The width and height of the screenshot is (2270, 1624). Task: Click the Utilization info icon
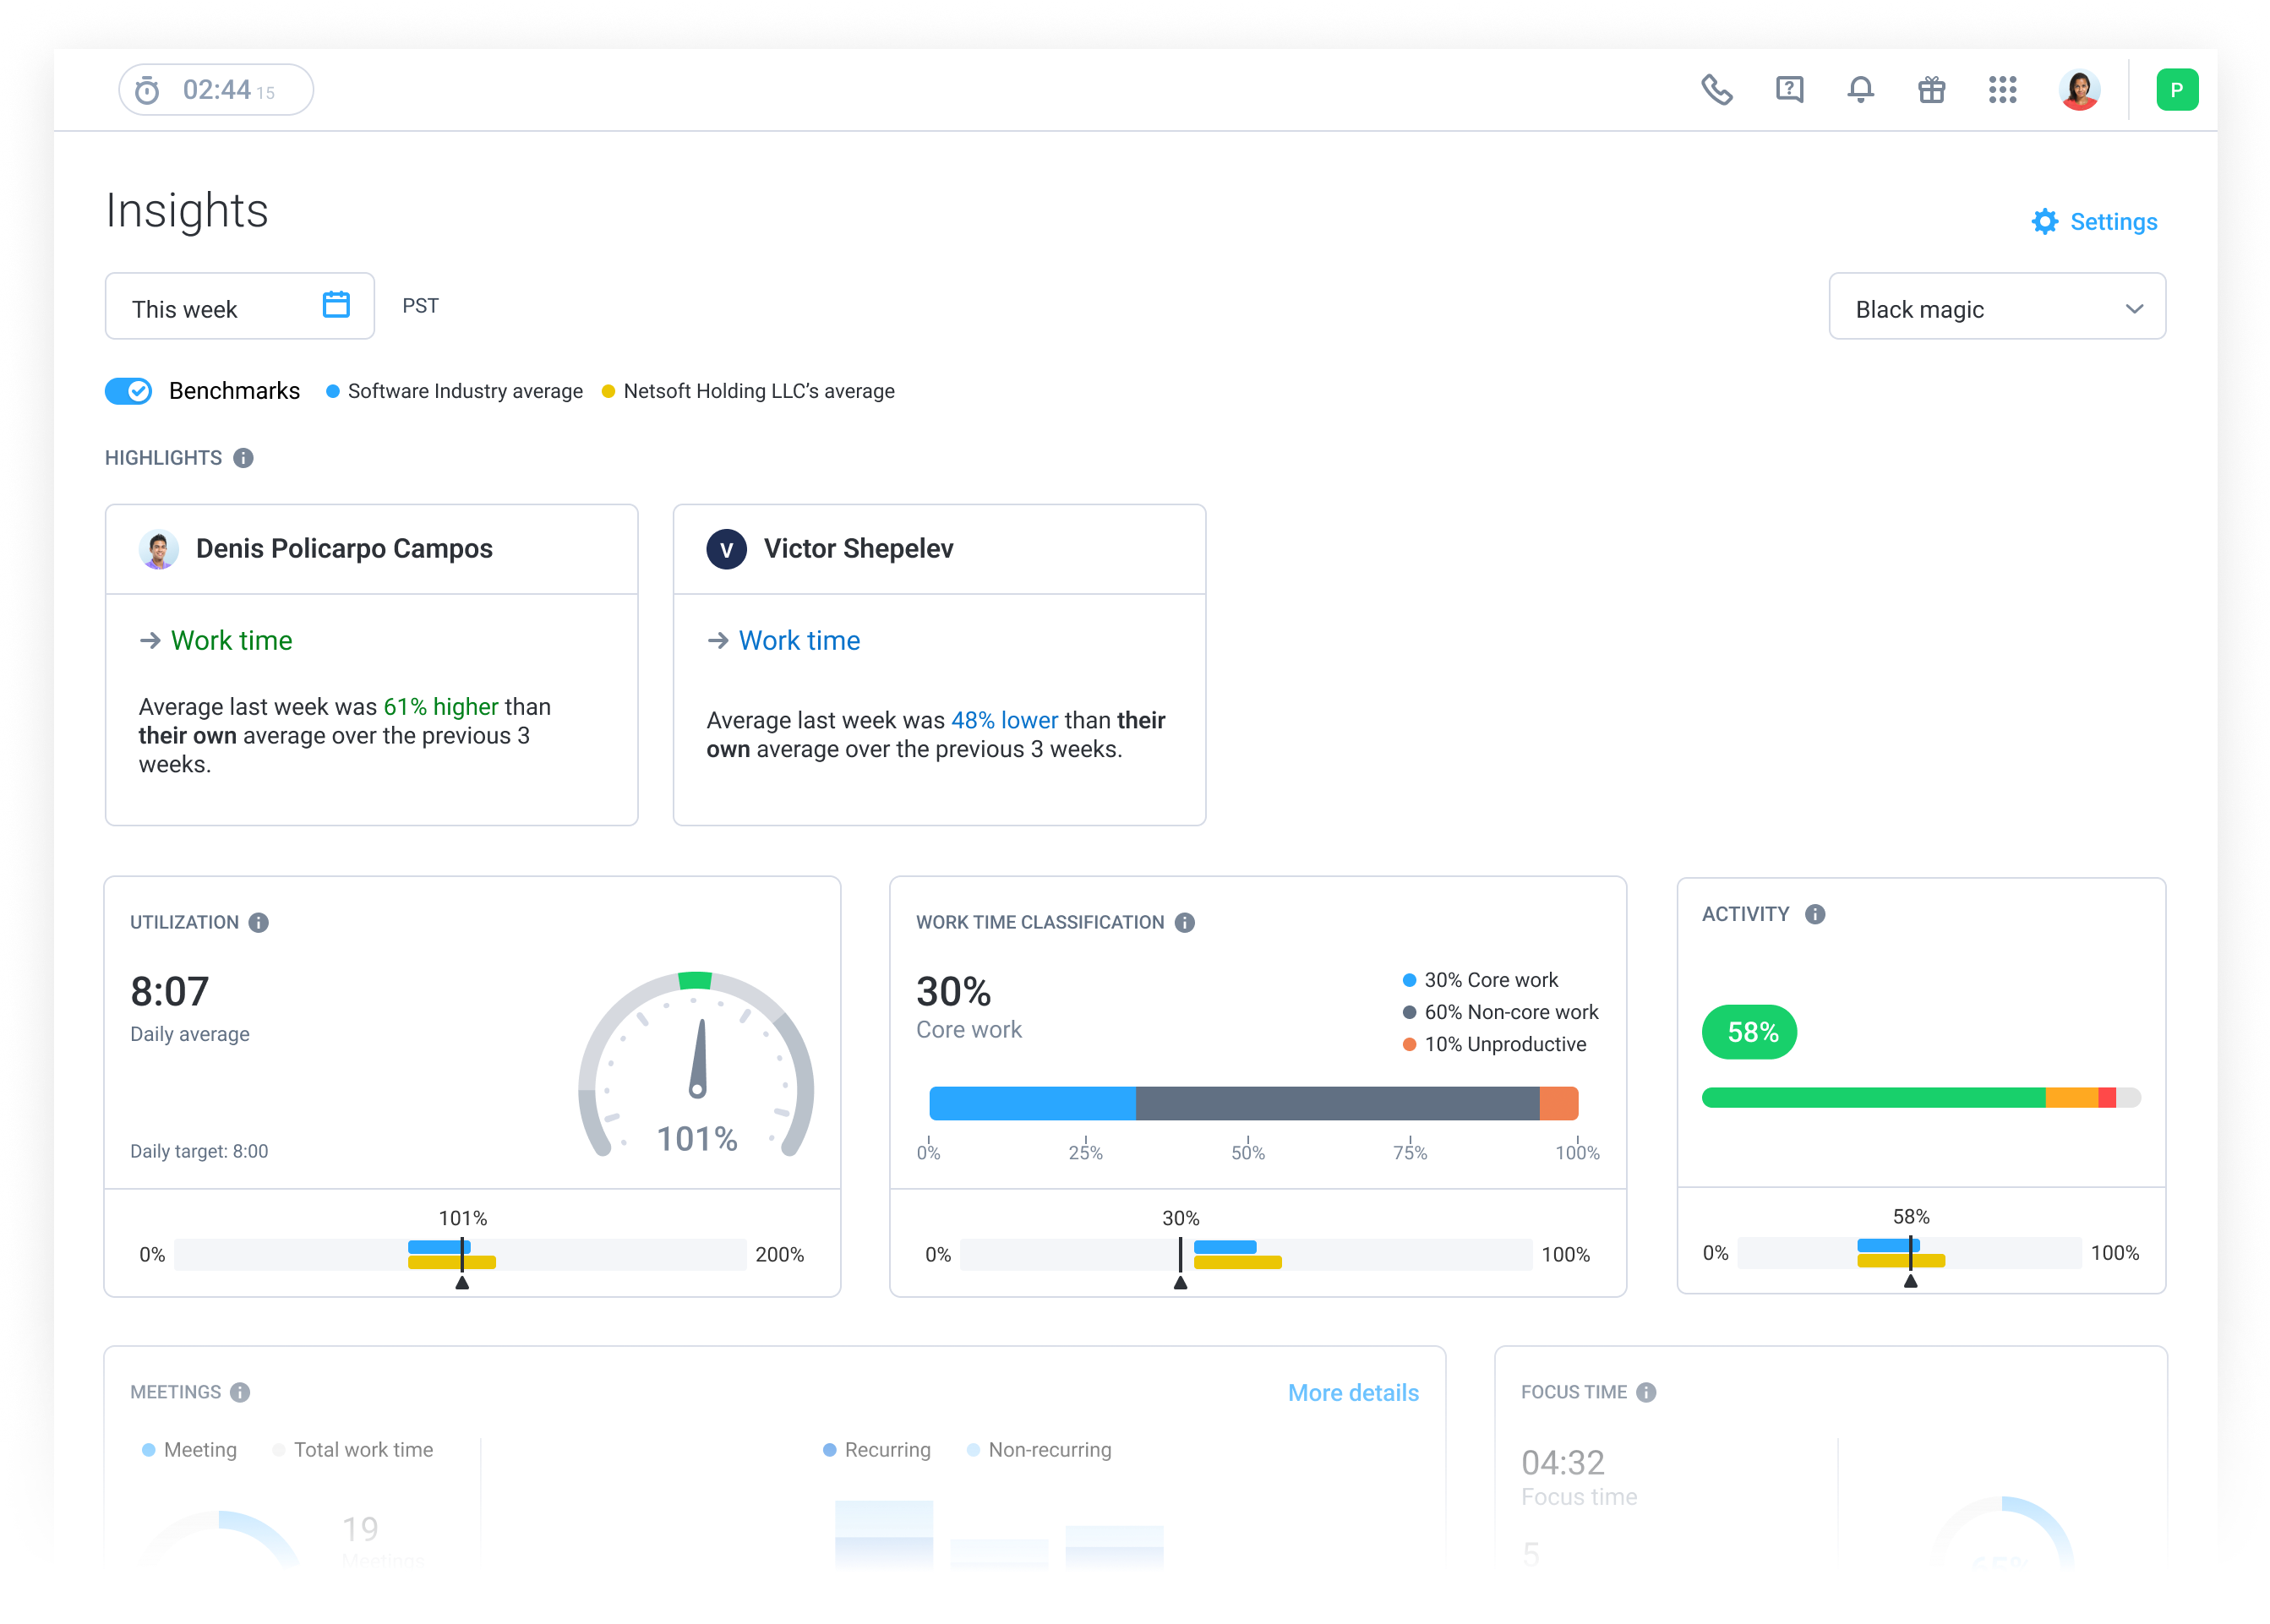point(259,922)
